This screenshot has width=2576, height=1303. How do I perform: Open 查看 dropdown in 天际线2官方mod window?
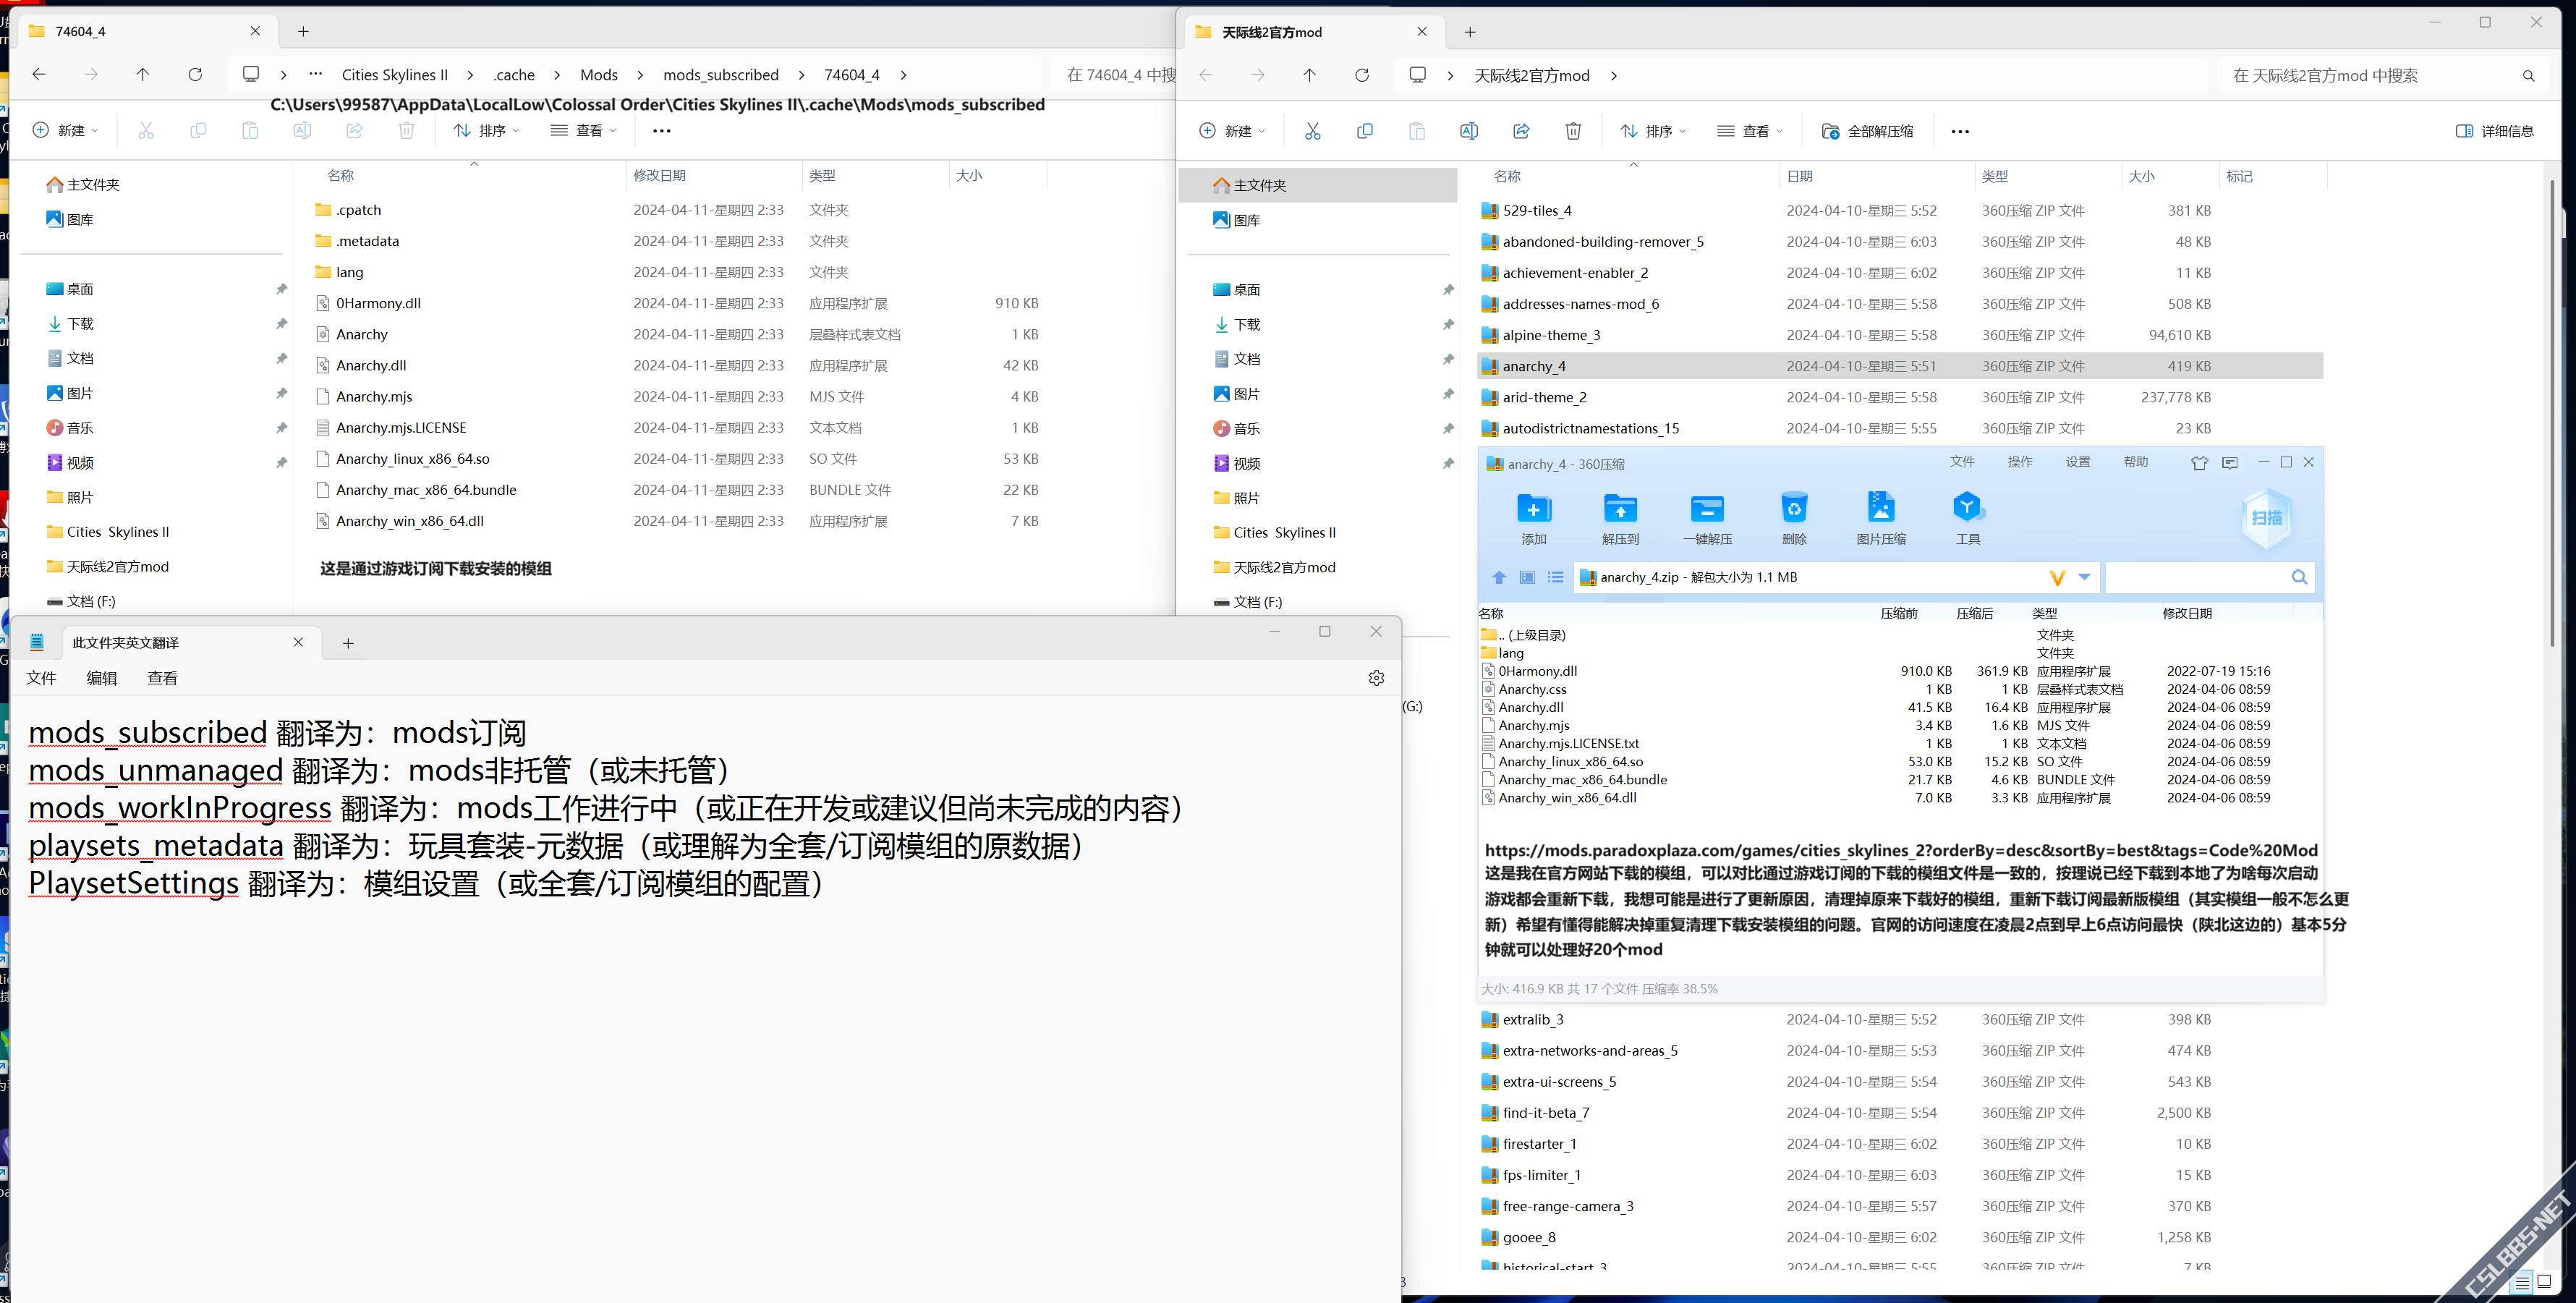tap(1750, 131)
